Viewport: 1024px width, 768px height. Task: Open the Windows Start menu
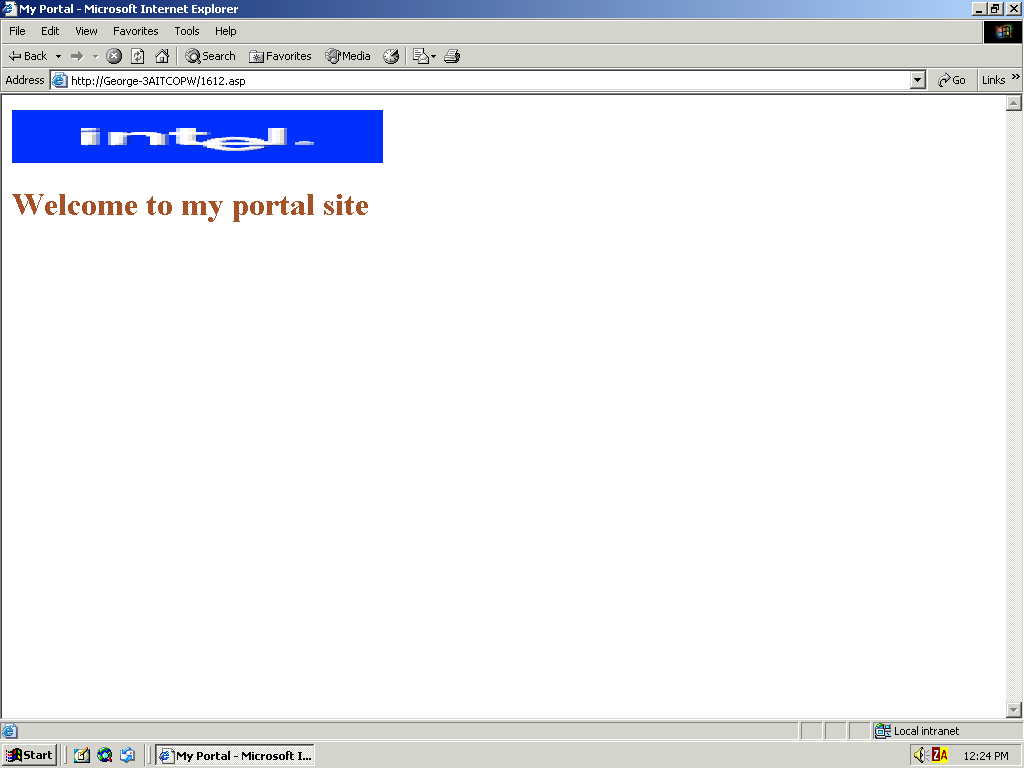point(29,756)
